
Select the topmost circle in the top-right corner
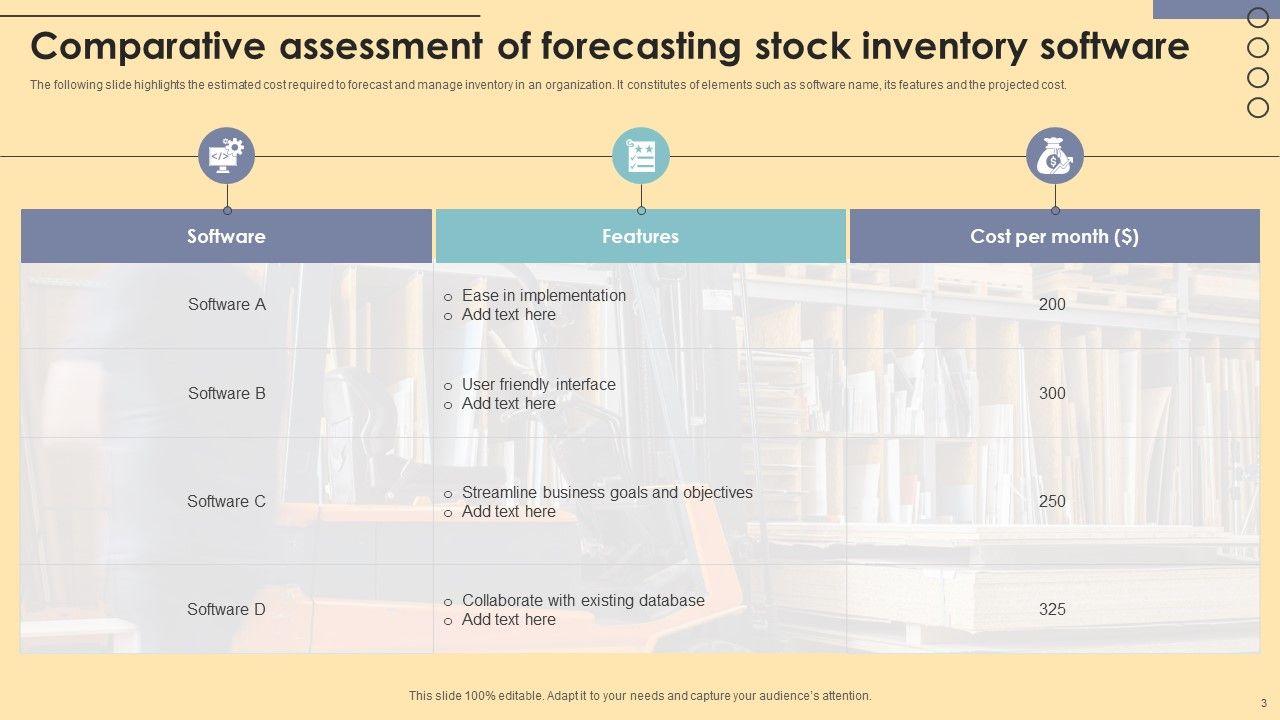click(x=1258, y=17)
